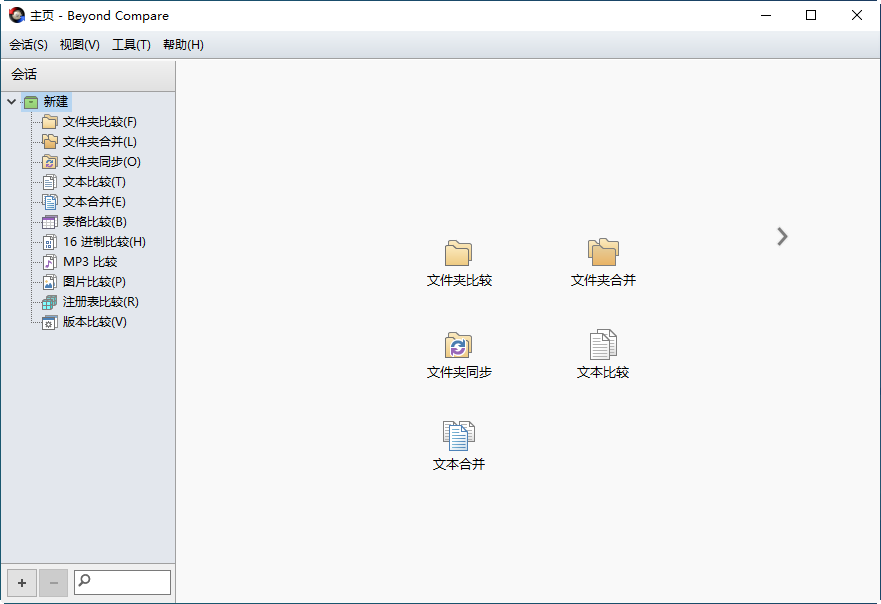Click the sync icon beside 文件夹同步(O)

click(x=49, y=162)
